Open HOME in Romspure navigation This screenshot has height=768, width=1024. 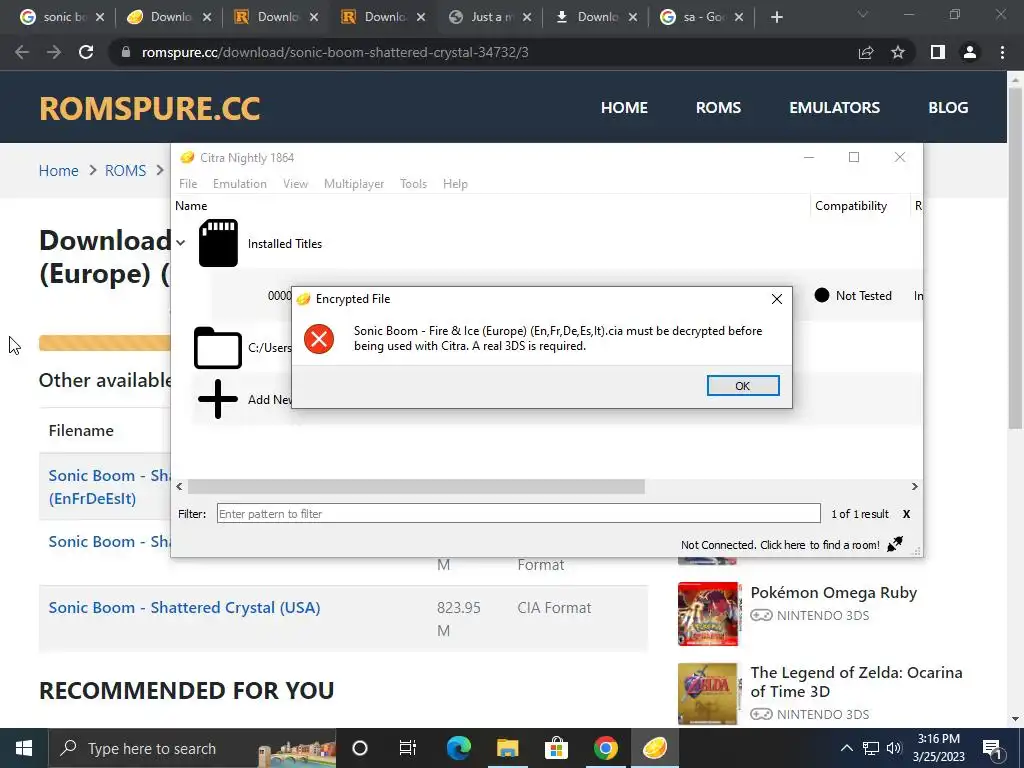624,108
